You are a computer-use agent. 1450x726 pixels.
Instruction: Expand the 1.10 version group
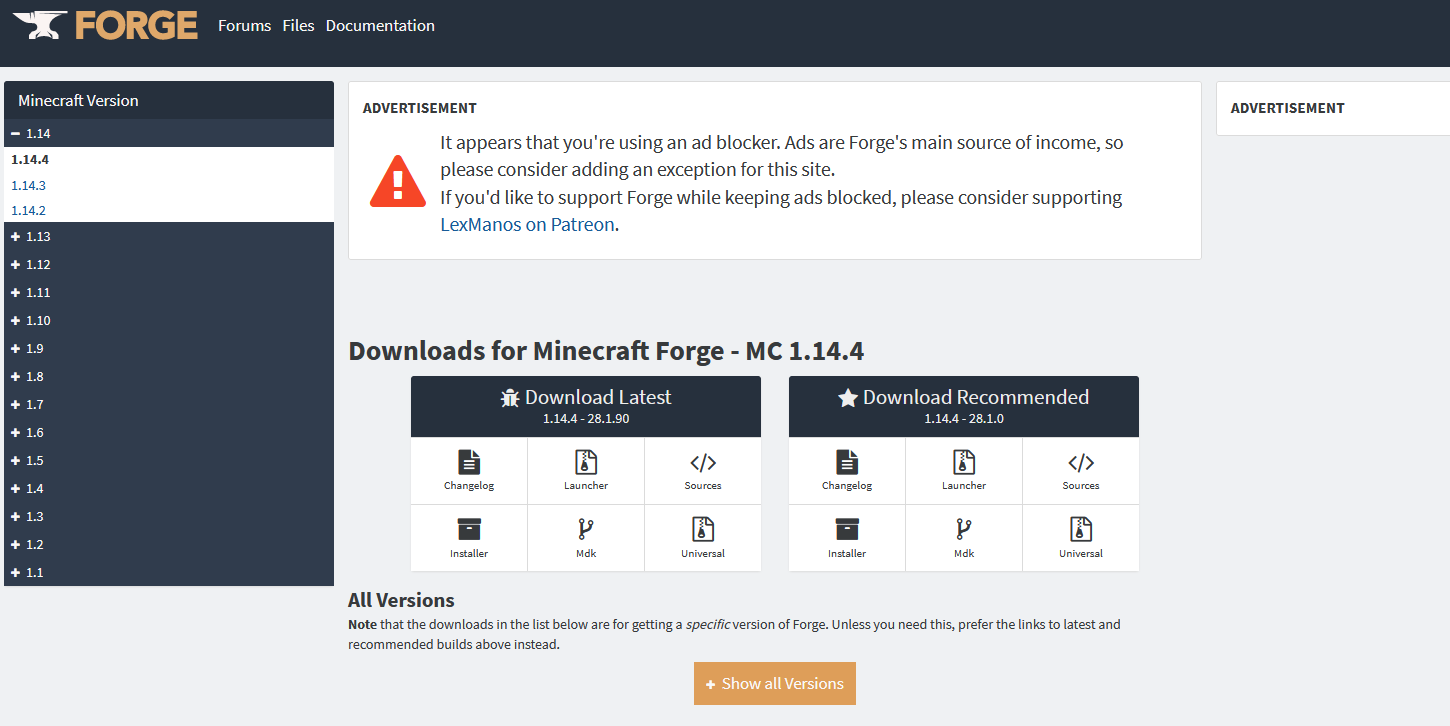169,320
